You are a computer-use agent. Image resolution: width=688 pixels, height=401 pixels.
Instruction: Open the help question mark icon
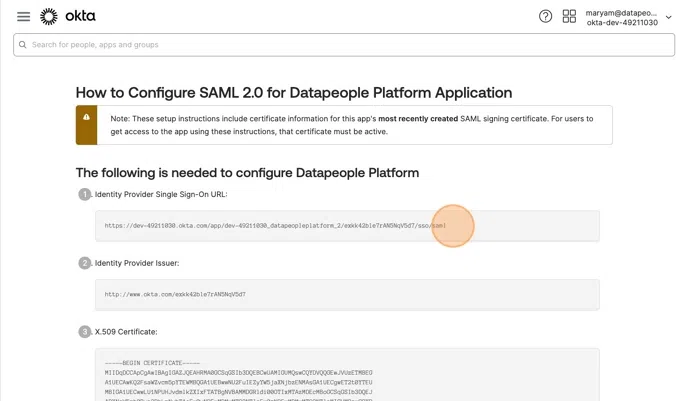(545, 17)
